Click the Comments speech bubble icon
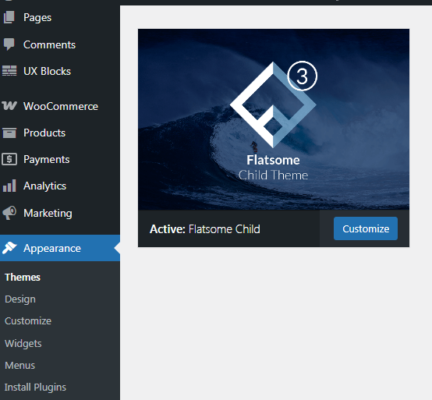Image resolution: width=432 pixels, height=400 pixels. pyautogui.click(x=9, y=44)
